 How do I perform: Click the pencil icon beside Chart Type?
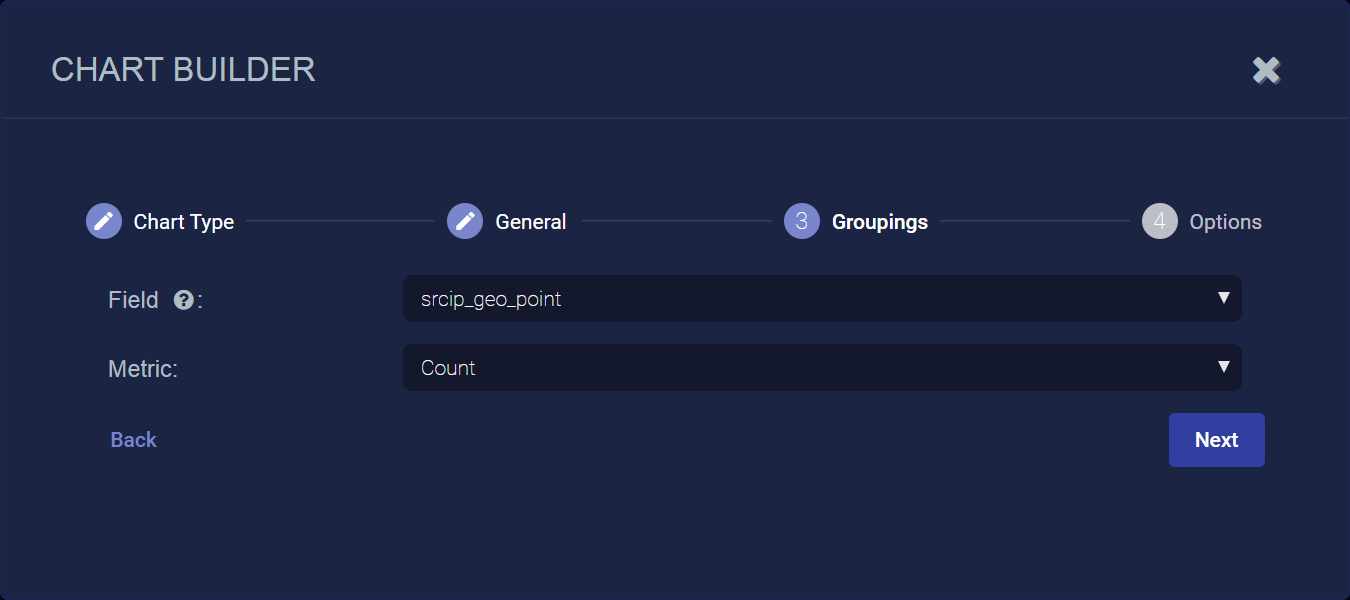(x=103, y=221)
